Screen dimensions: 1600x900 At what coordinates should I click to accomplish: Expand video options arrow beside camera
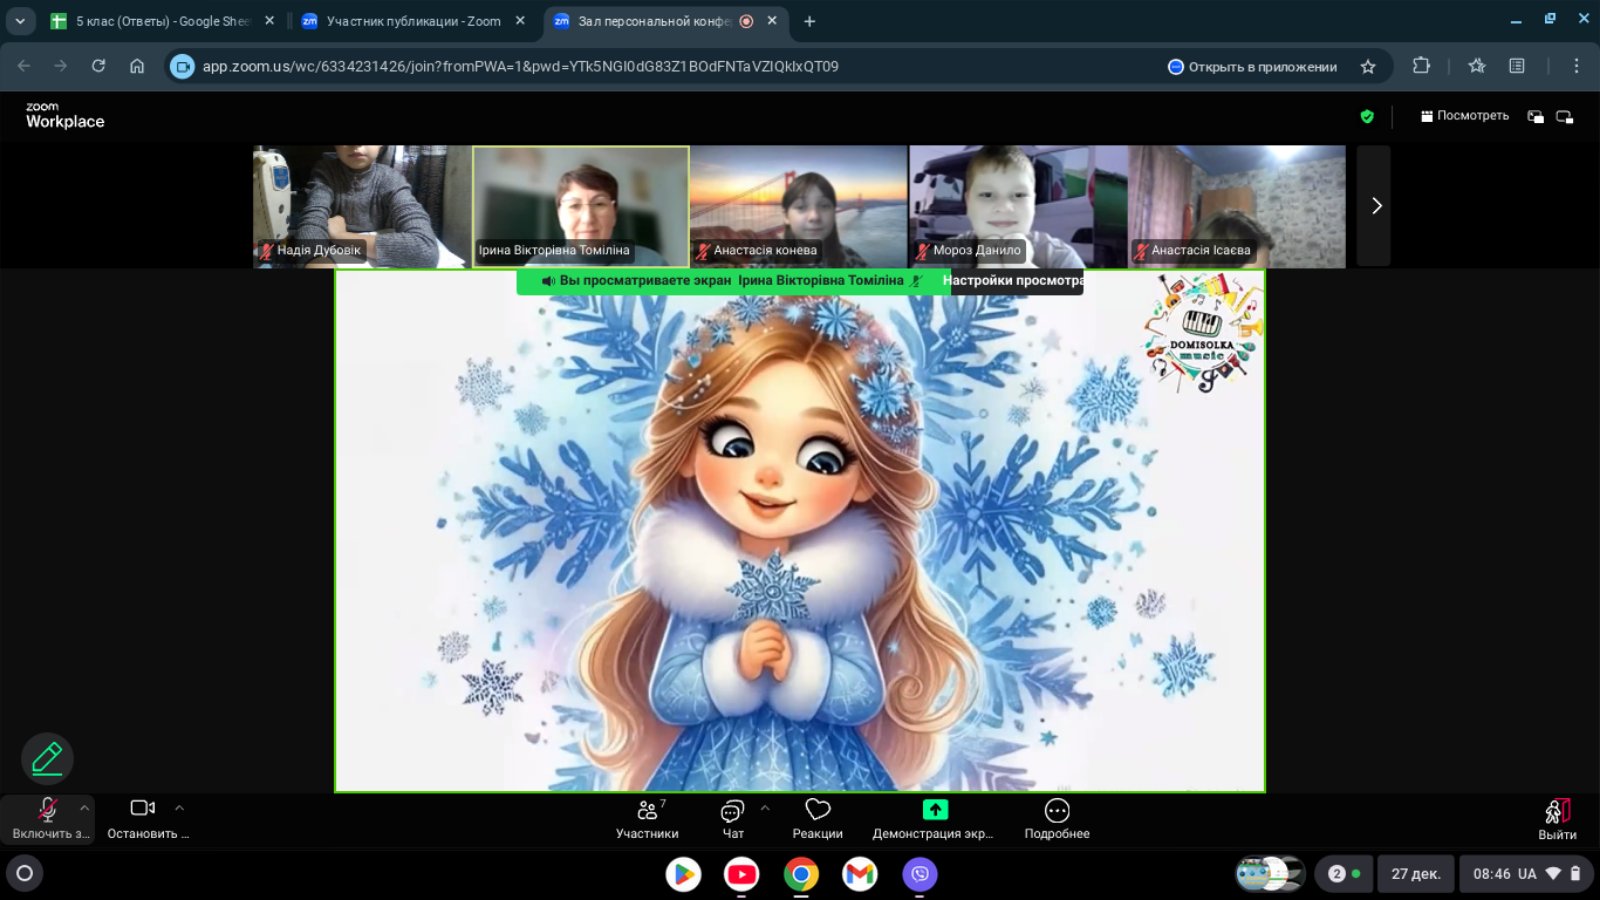coord(179,808)
